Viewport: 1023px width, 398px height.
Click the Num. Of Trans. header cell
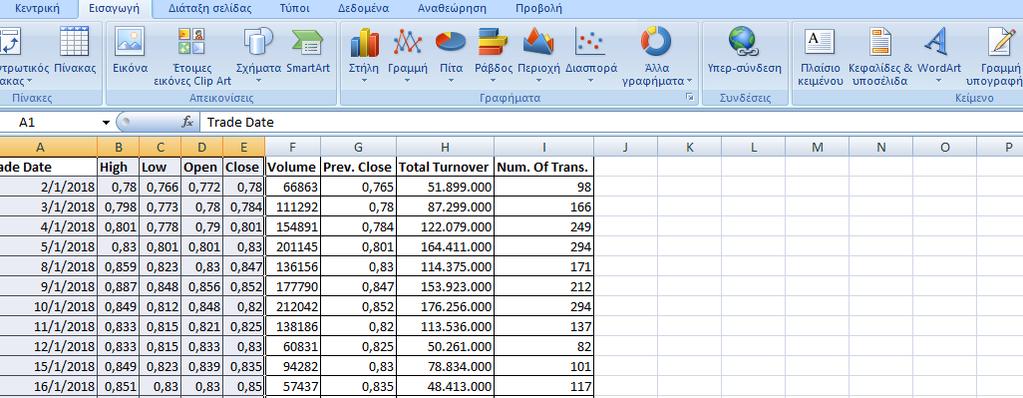[x=543, y=167]
